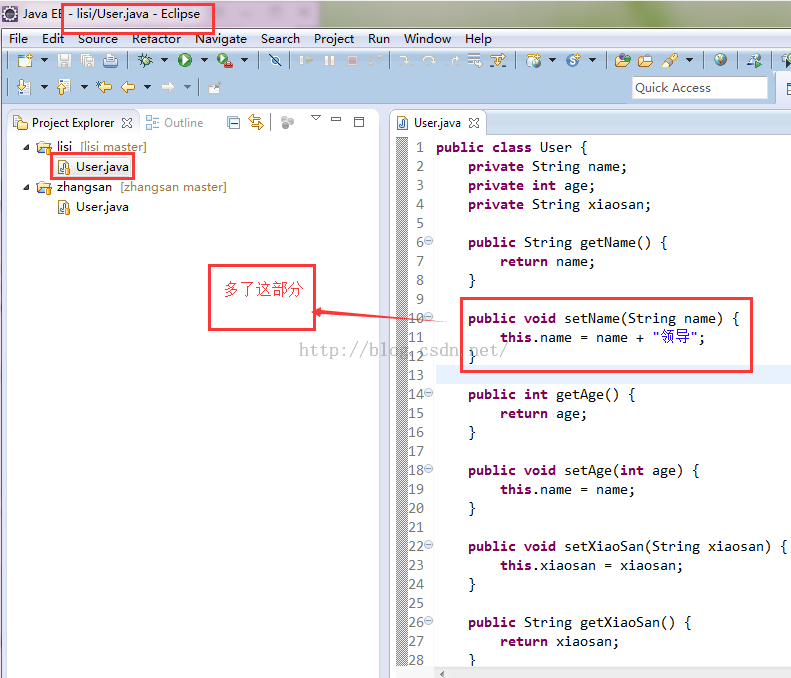Screen dimensions: 791x678
Task: Open the External Tools dropdown arrow
Action: 245,61
